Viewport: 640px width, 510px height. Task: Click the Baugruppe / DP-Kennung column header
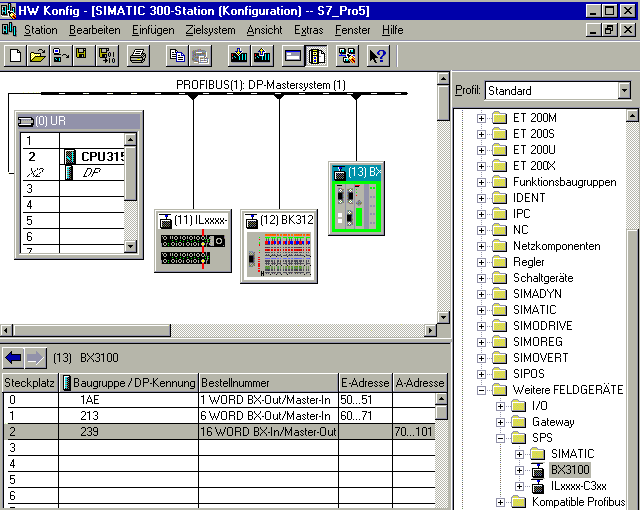(129, 383)
